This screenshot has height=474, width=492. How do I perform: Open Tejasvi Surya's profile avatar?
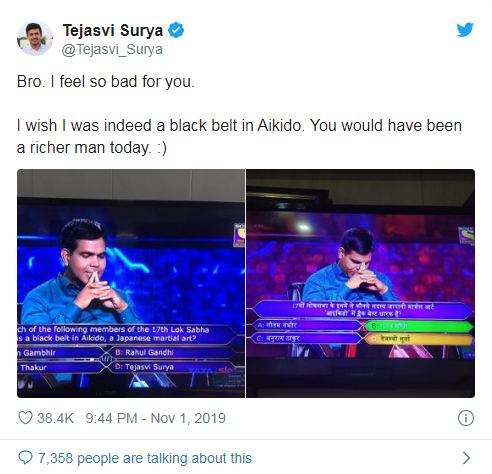35,38
